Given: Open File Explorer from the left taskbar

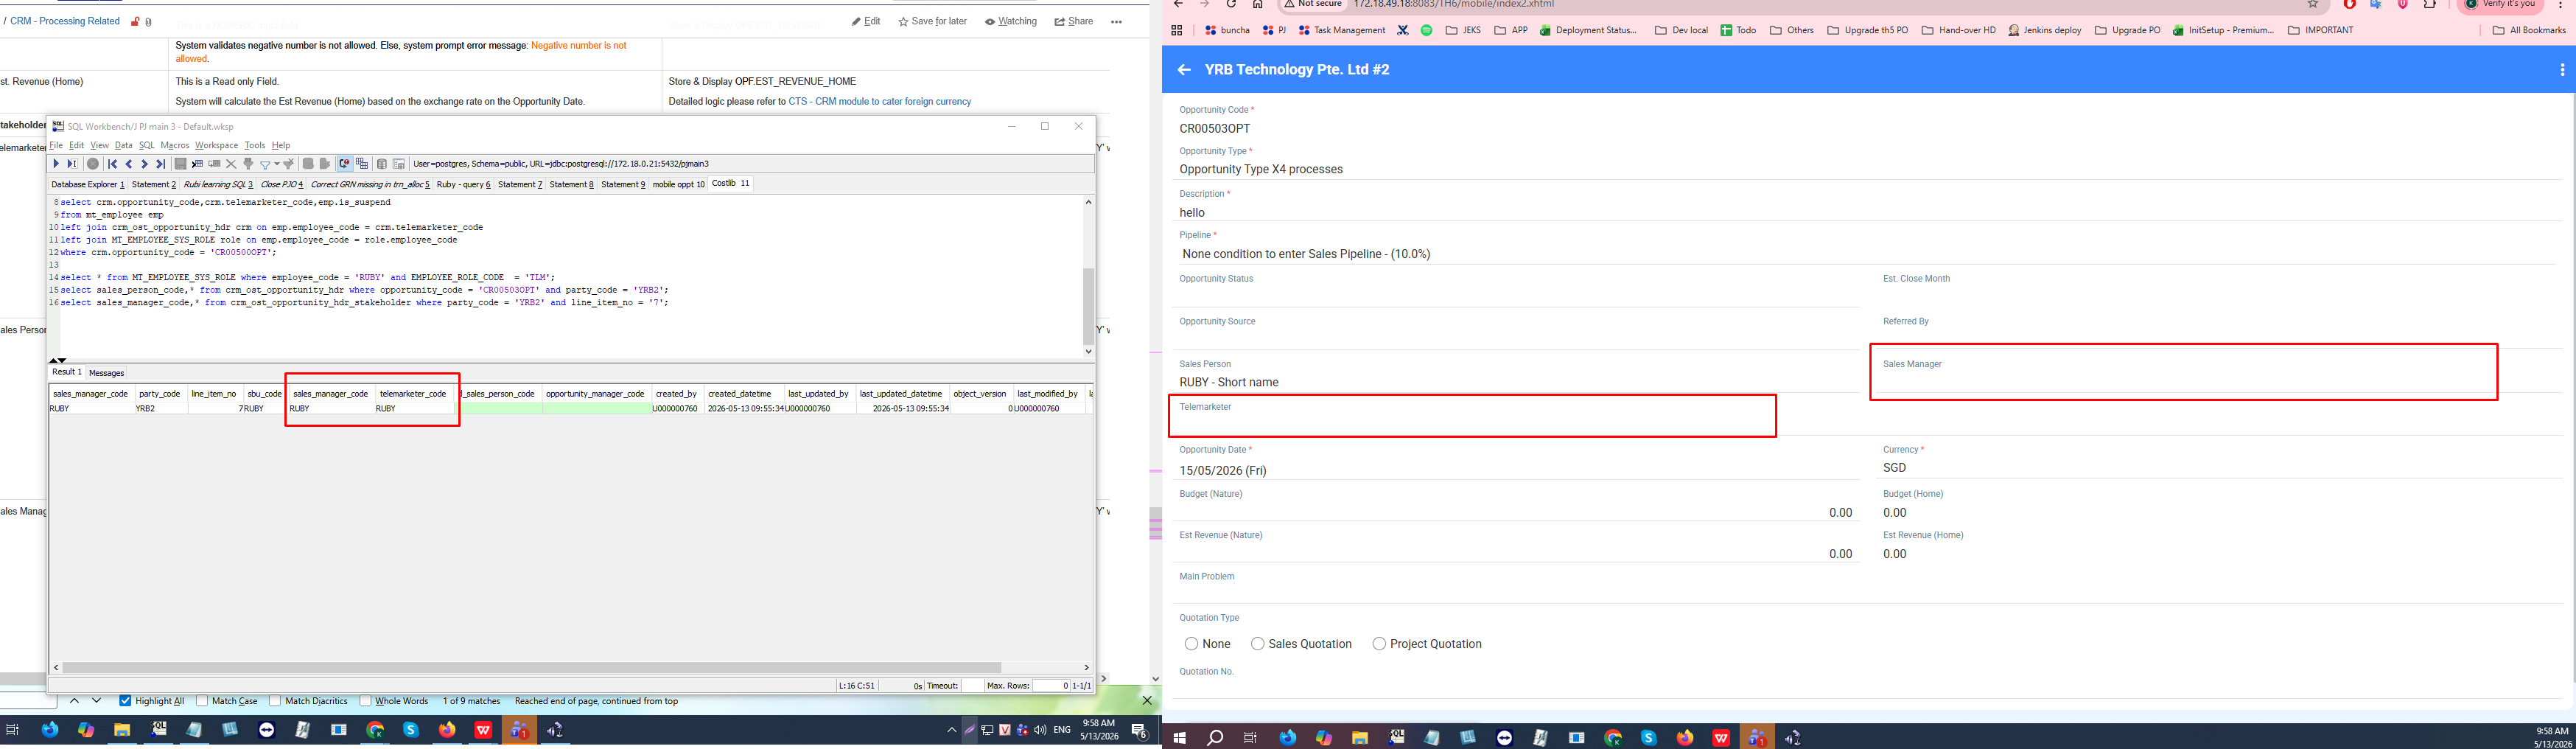Looking at the screenshot, I should tap(122, 730).
